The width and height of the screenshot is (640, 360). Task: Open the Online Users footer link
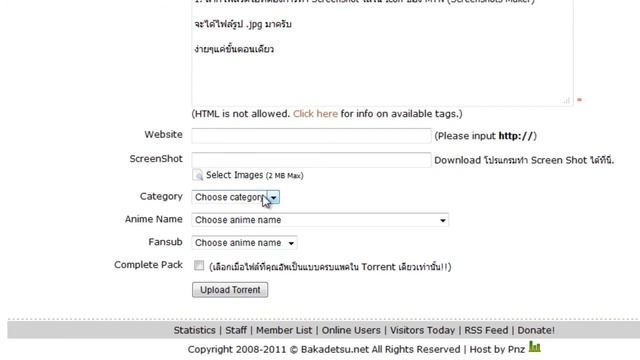coord(351,330)
